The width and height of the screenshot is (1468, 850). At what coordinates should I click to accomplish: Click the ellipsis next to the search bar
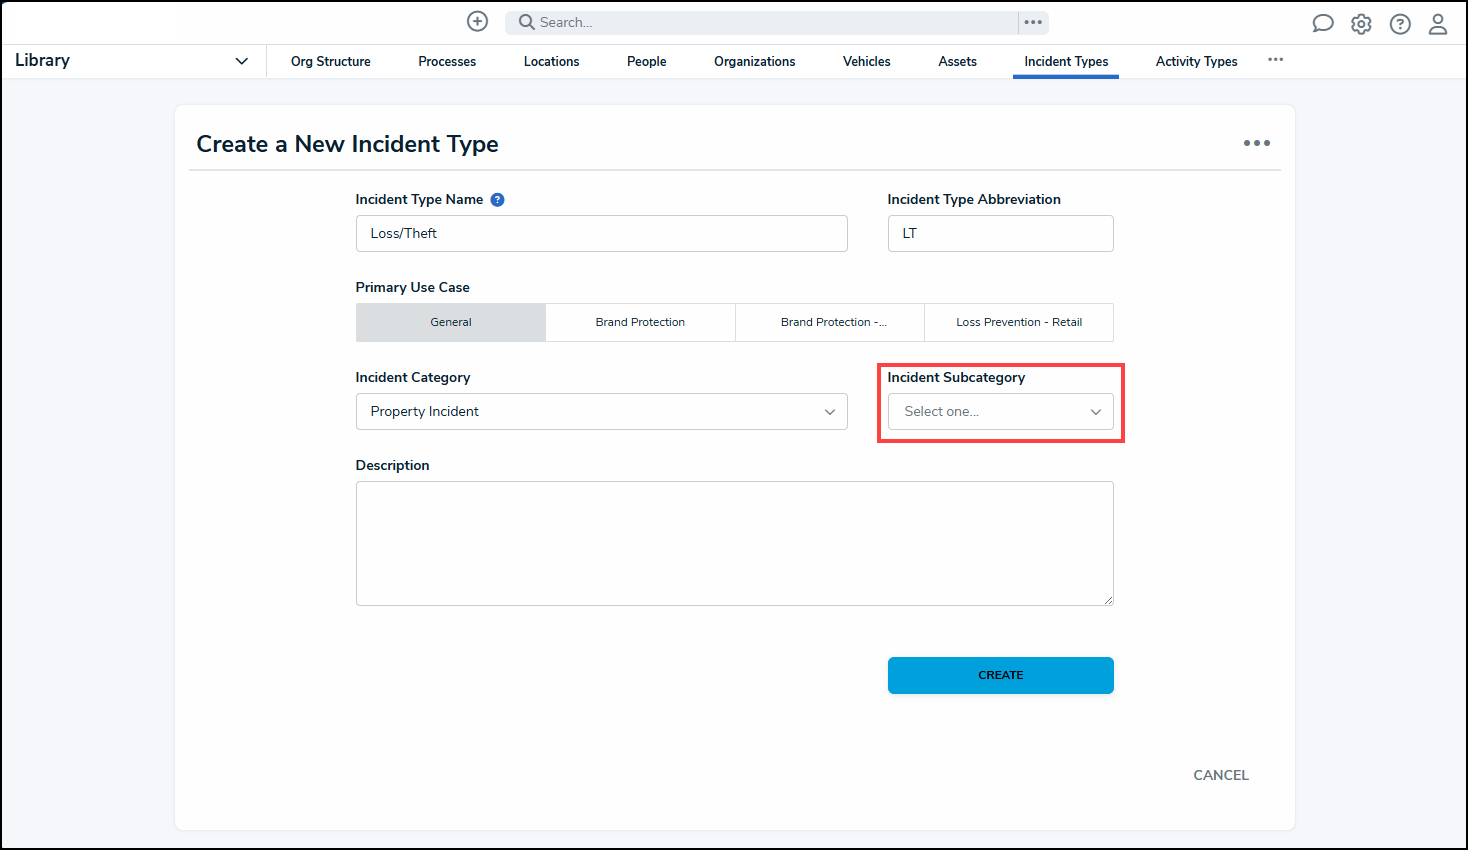(x=1033, y=22)
